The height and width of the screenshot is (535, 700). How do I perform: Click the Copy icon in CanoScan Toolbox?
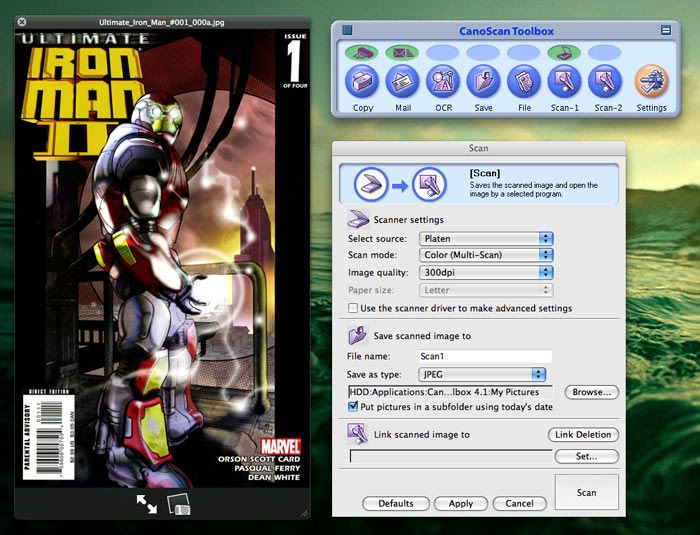pos(362,81)
